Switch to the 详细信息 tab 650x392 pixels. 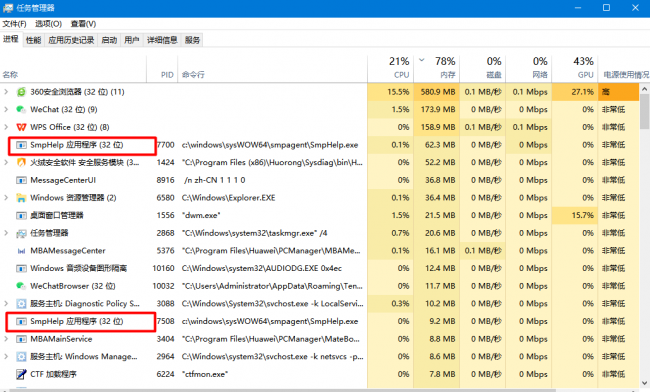(x=162, y=40)
